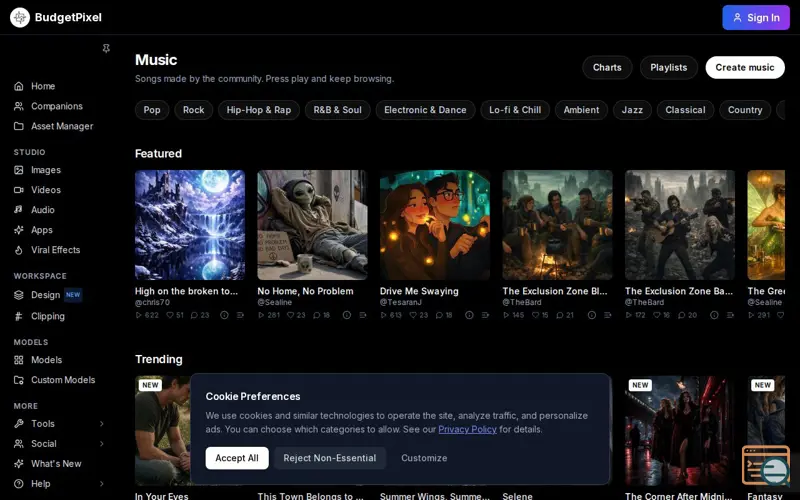Filter by R&B & Soul genre
Screen dimensions: 800x500
[x=337, y=110]
